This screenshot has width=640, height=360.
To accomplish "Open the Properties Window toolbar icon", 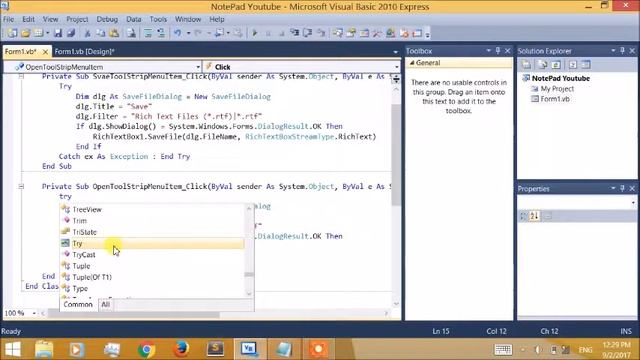I will click(351, 33).
